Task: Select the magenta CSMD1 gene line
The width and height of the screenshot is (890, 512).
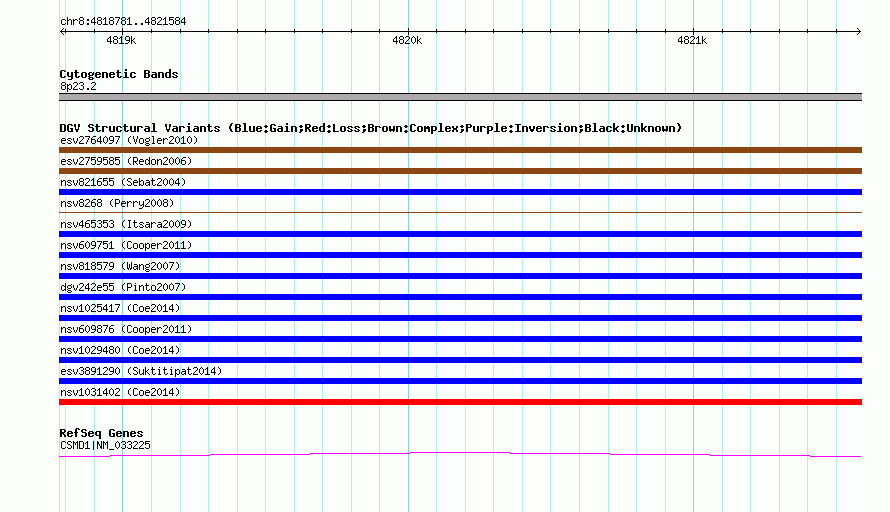Action: pyautogui.click(x=460, y=454)
